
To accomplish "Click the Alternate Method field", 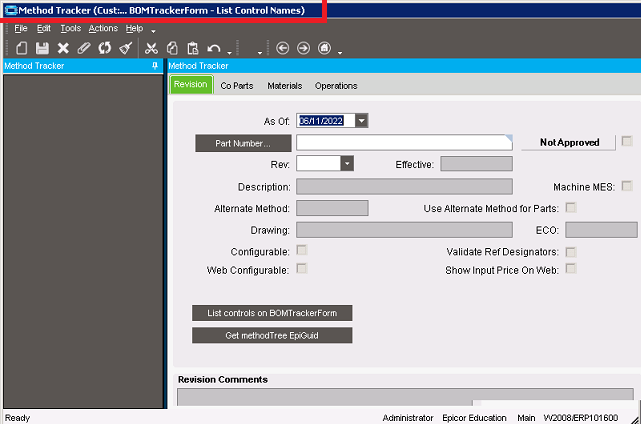I will click(332, 208).
